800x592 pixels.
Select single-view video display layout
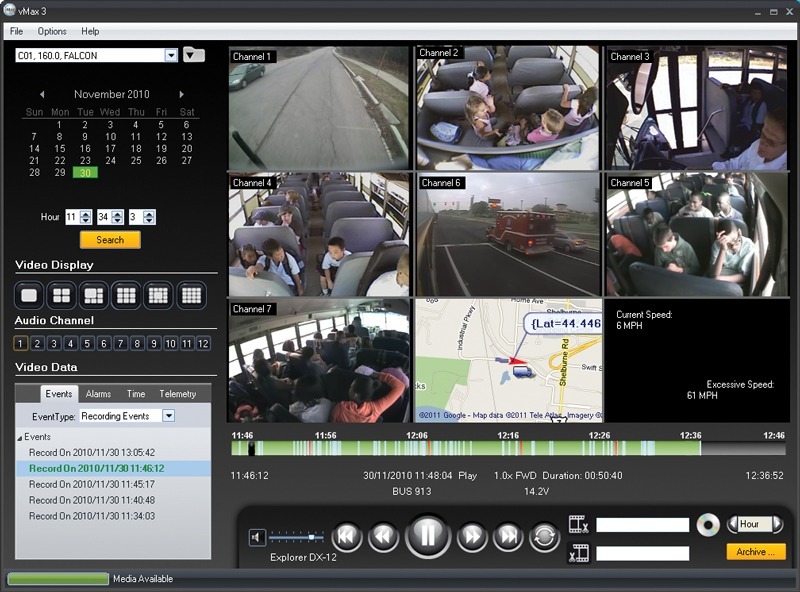(29, 295)
